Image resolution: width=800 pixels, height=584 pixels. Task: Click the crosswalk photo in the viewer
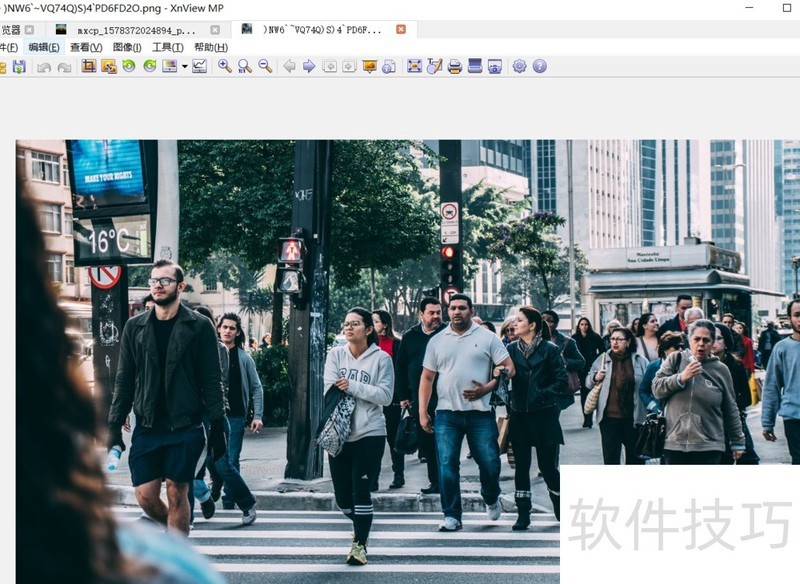408,362
